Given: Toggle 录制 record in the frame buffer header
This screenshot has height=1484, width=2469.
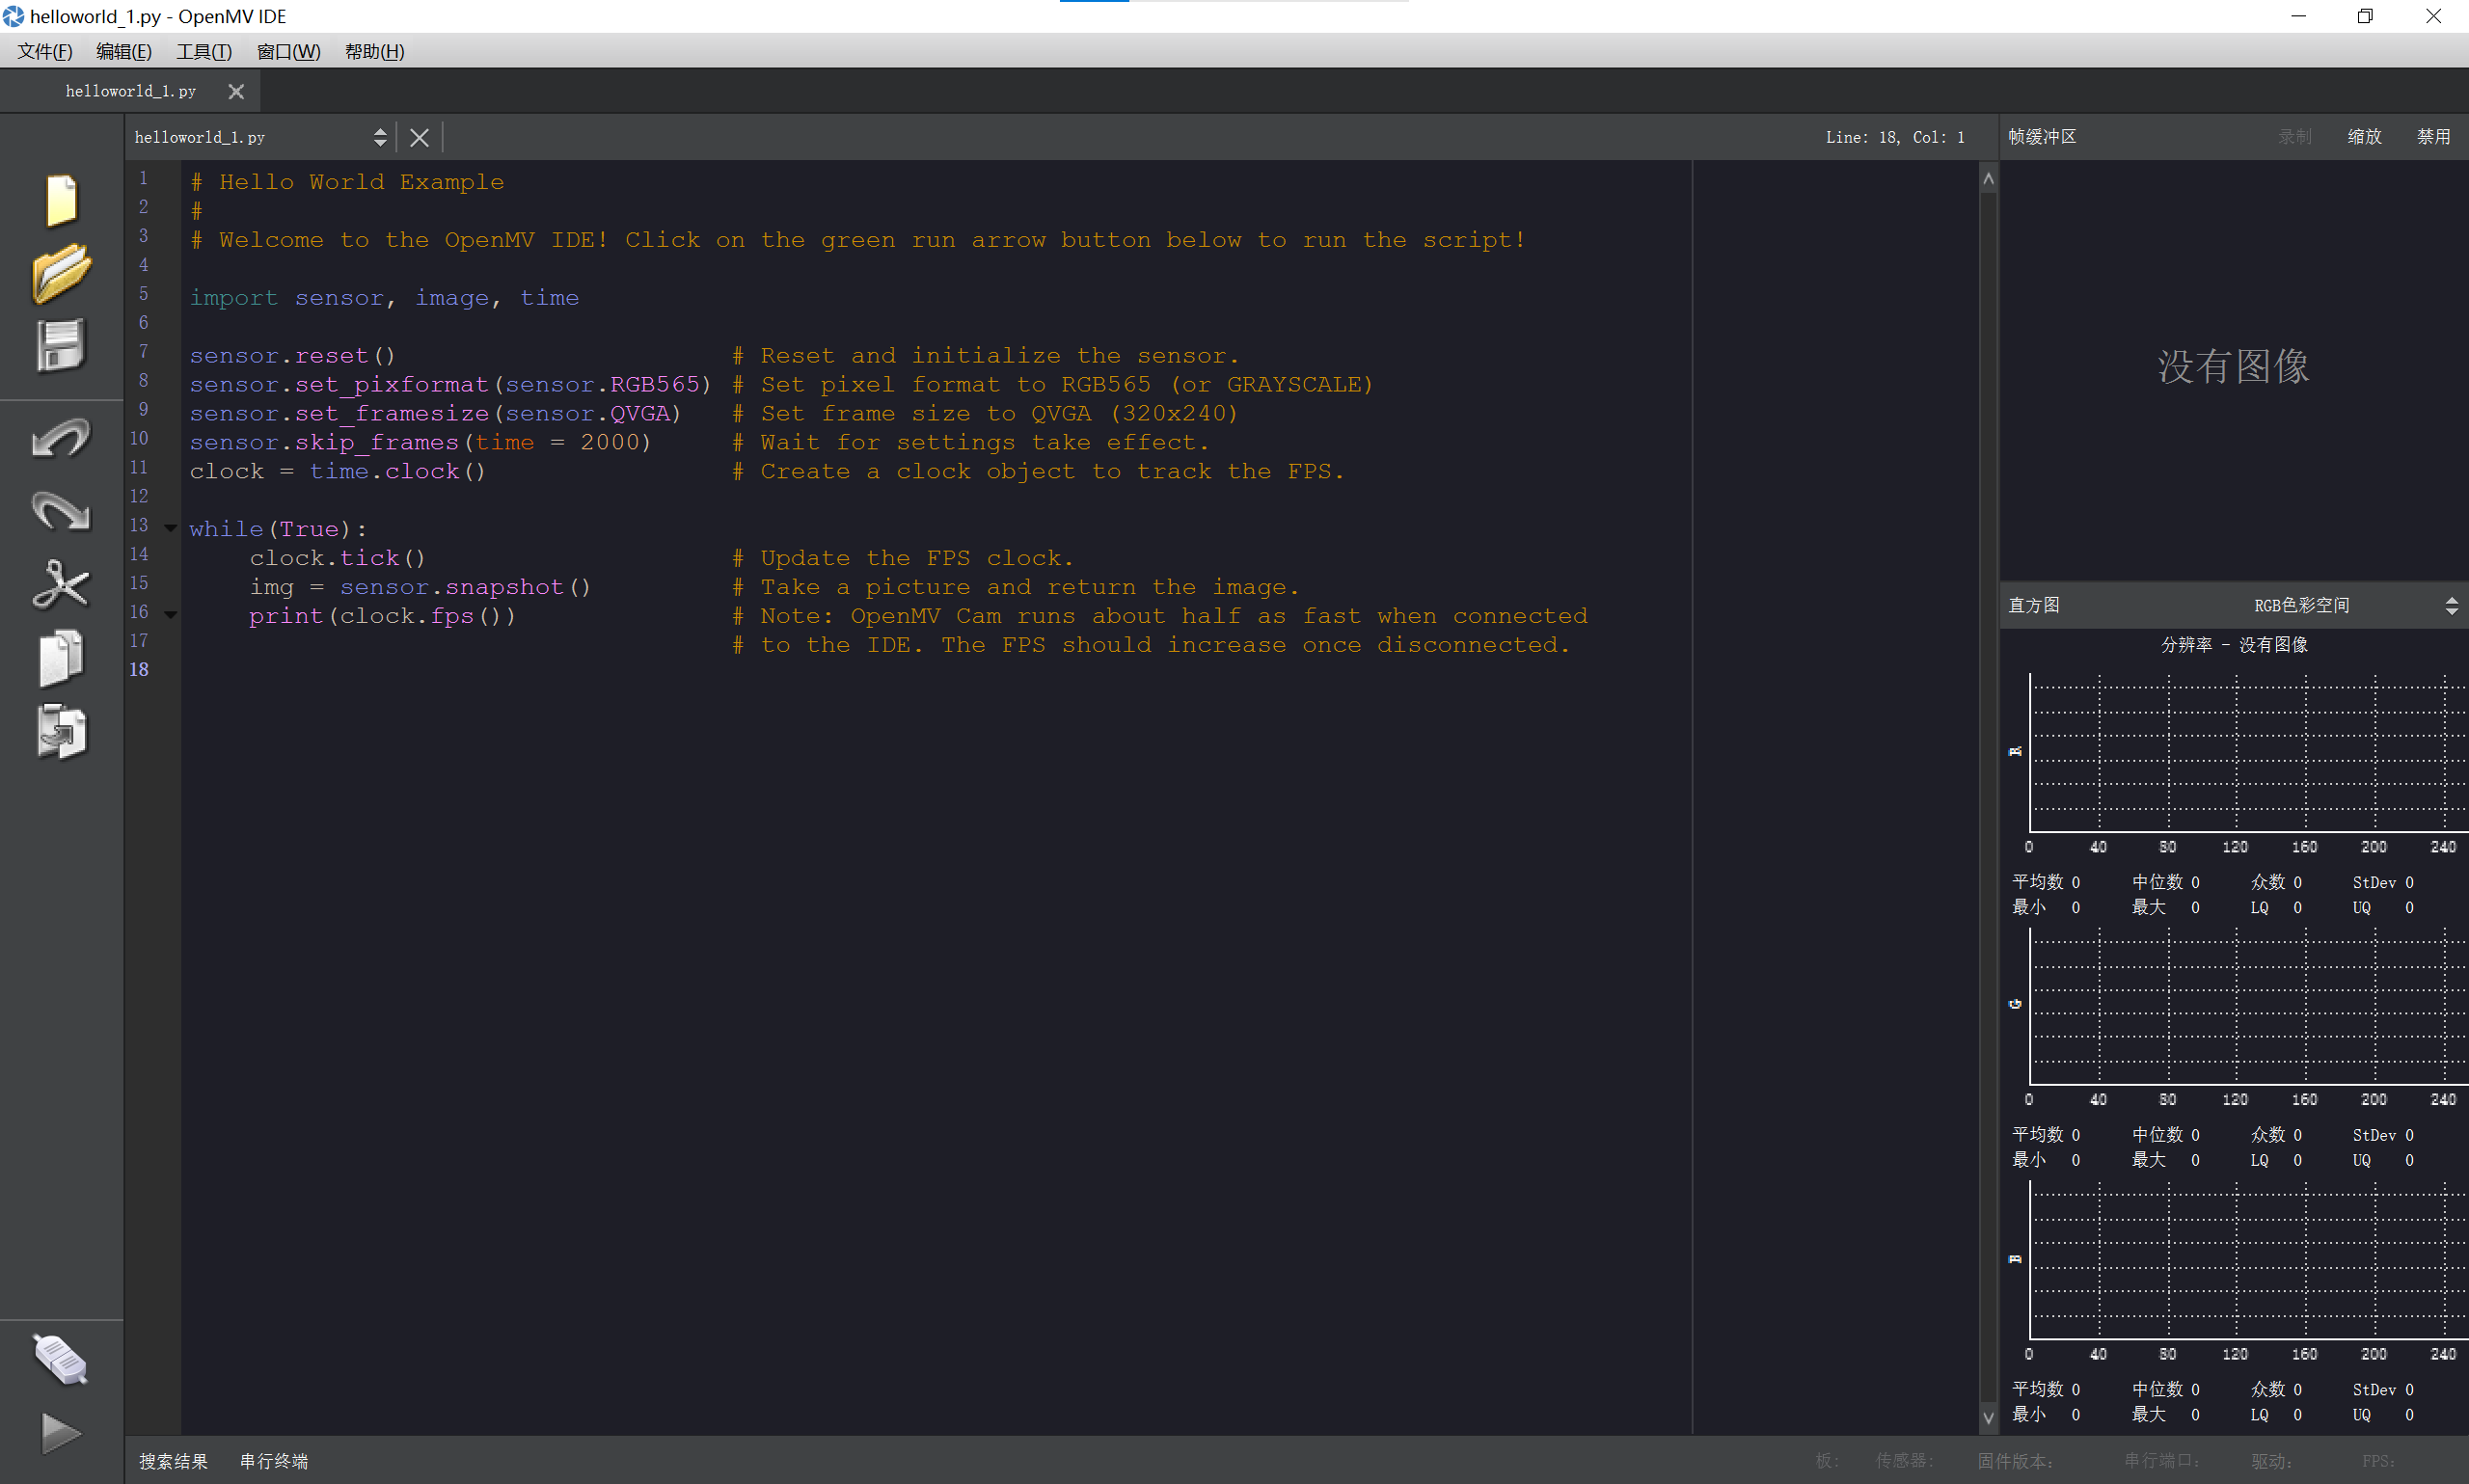Looking at the screenshot, I should [x=2295, y=137].
